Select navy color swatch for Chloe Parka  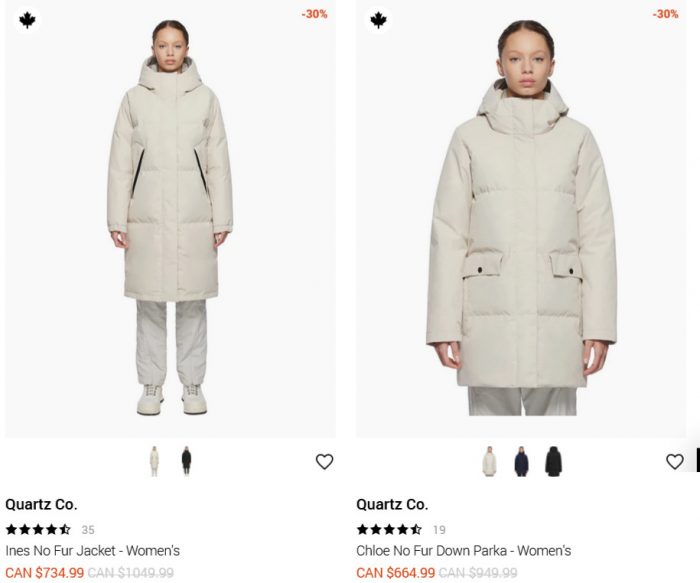click(x=521, y=461)
